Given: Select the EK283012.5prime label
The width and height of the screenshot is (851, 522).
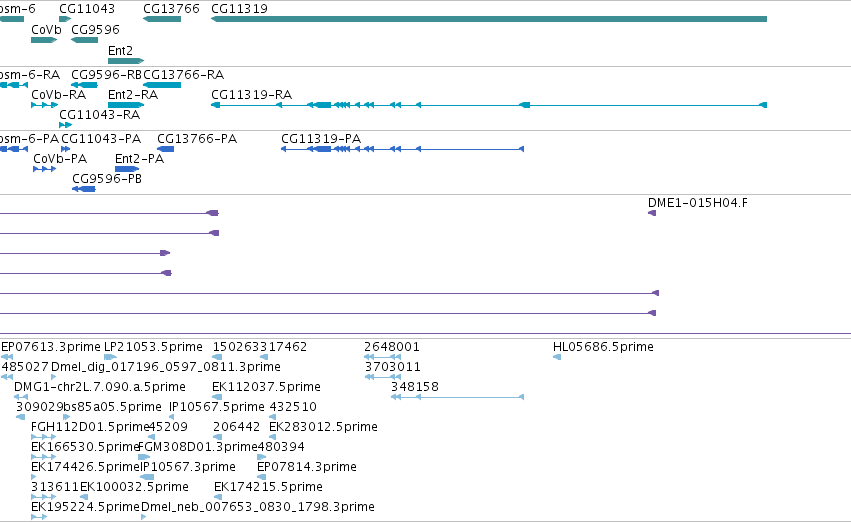Looking at the screenshot, I should point(323,427).
